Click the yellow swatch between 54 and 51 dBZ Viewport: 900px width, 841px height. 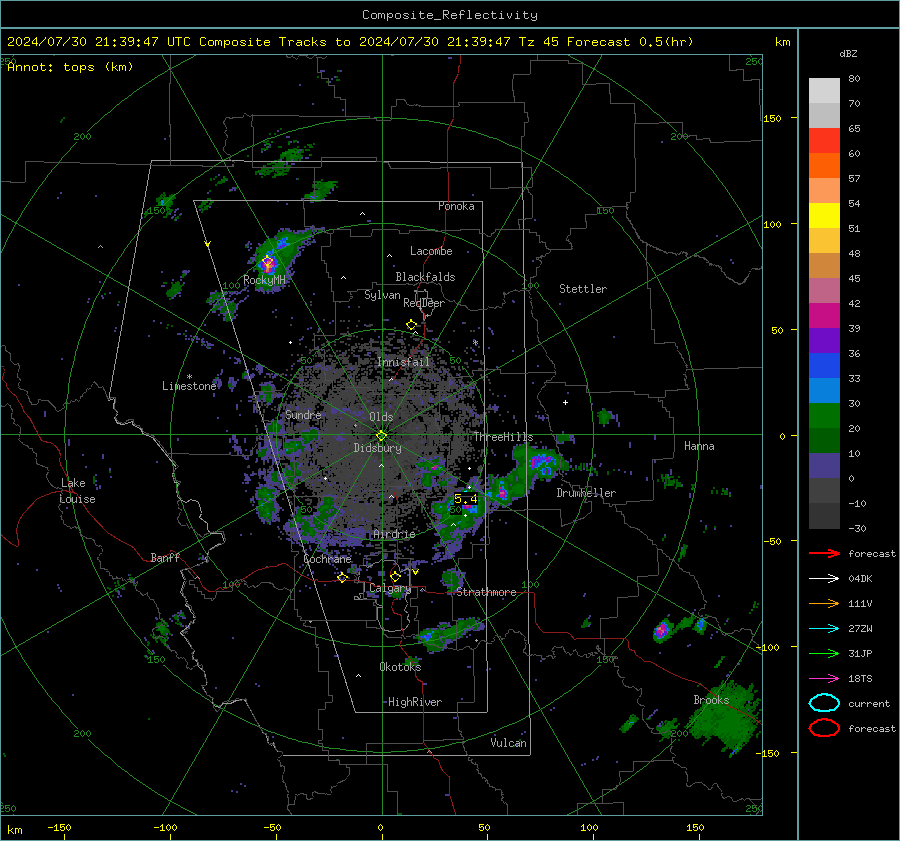(824, 216)
